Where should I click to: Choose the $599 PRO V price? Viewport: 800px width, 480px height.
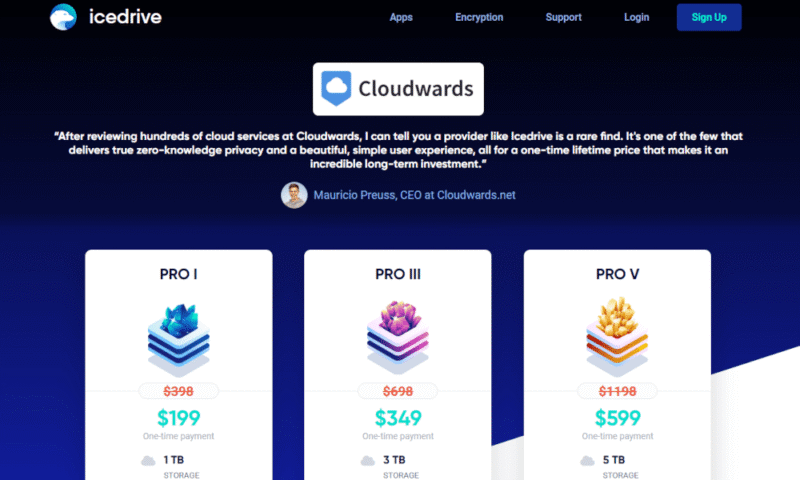pyautogui.click(x=617, y=418)
